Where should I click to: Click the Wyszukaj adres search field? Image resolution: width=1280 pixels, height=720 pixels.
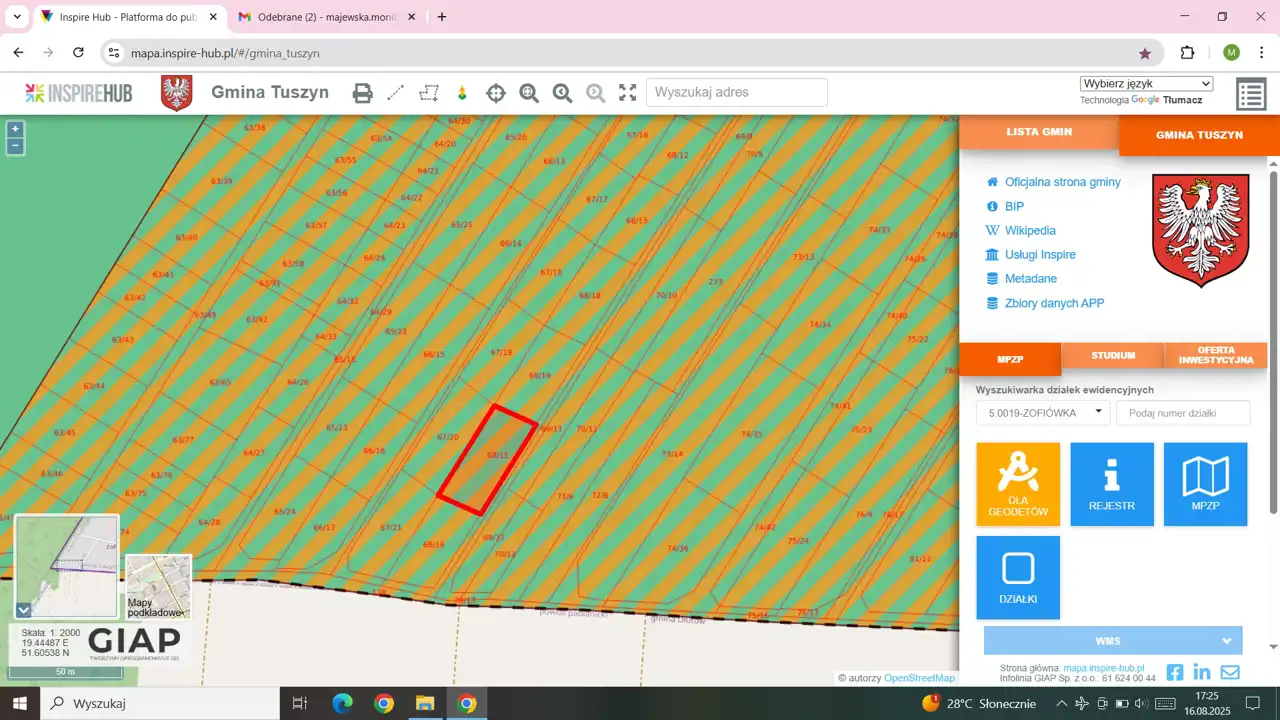737,92
